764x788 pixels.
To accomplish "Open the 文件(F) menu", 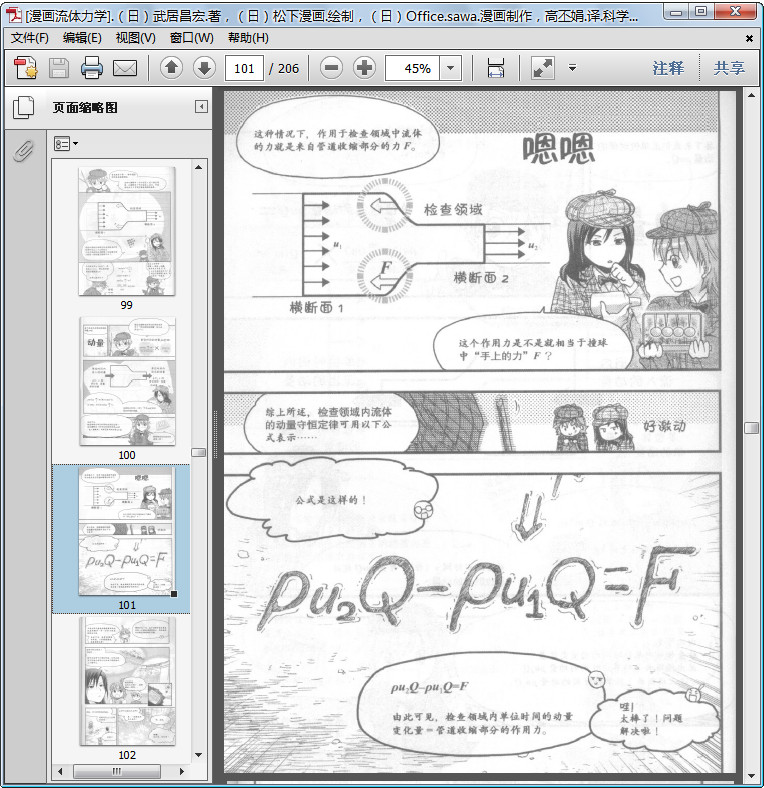I will [30, 38].
